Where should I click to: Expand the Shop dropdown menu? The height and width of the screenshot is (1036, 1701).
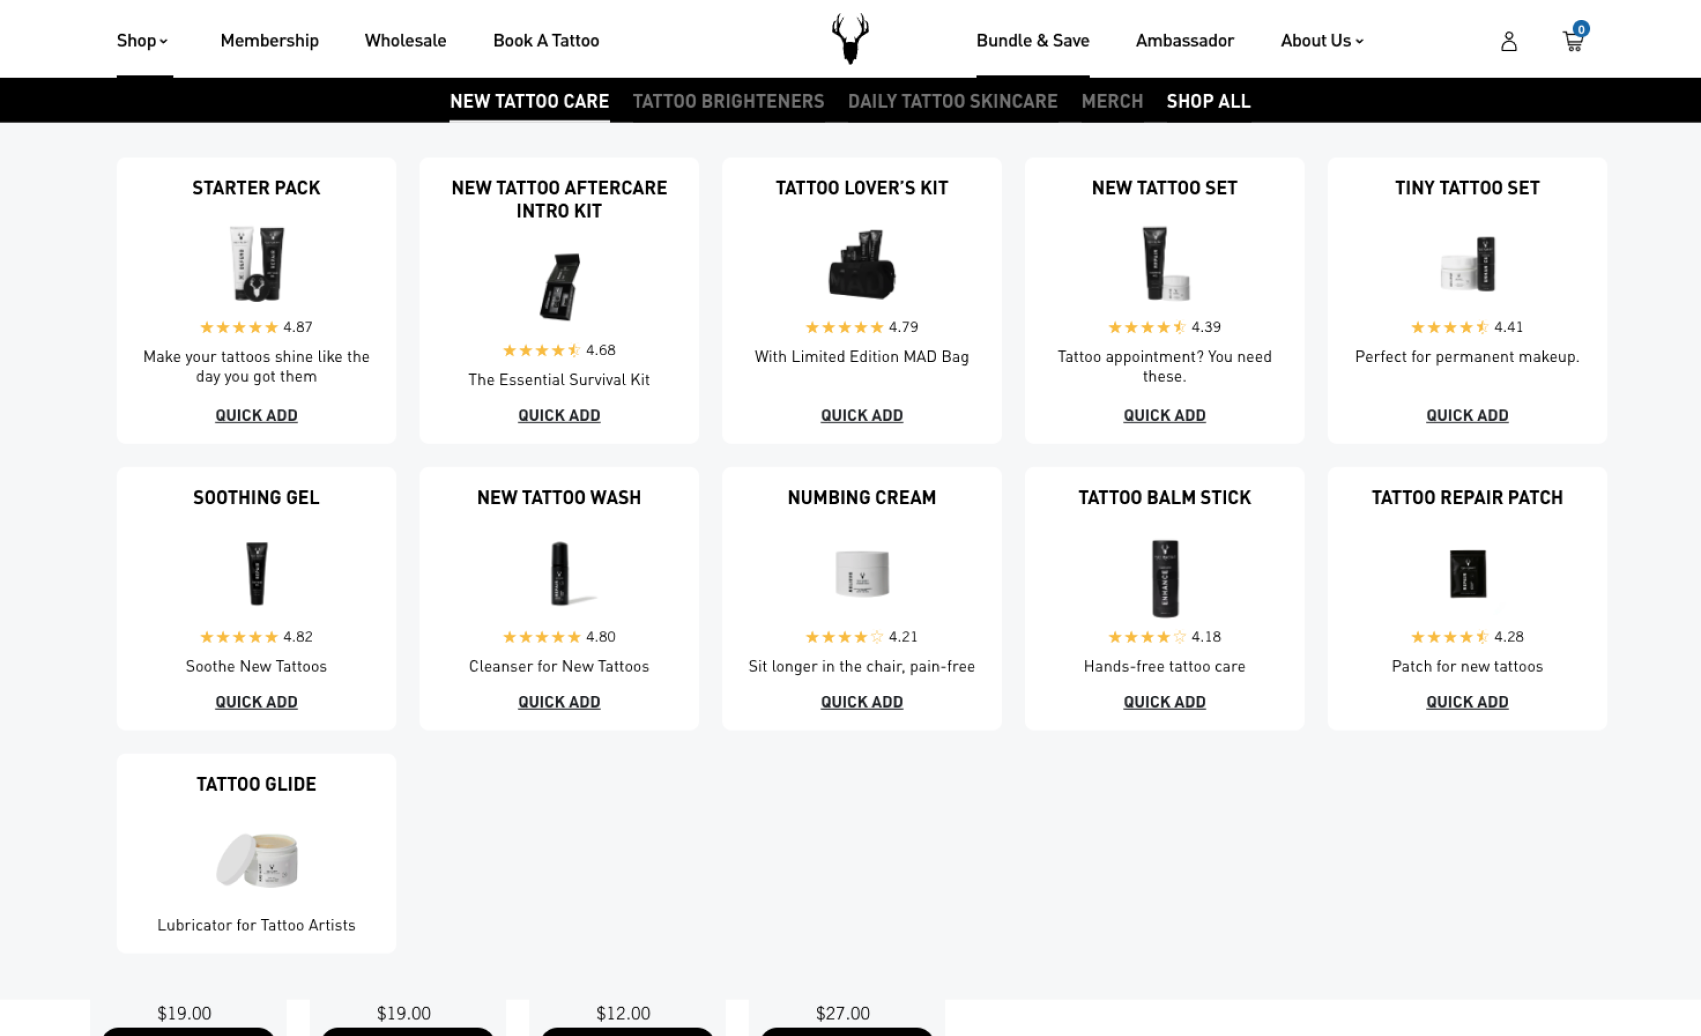(142, 41)
